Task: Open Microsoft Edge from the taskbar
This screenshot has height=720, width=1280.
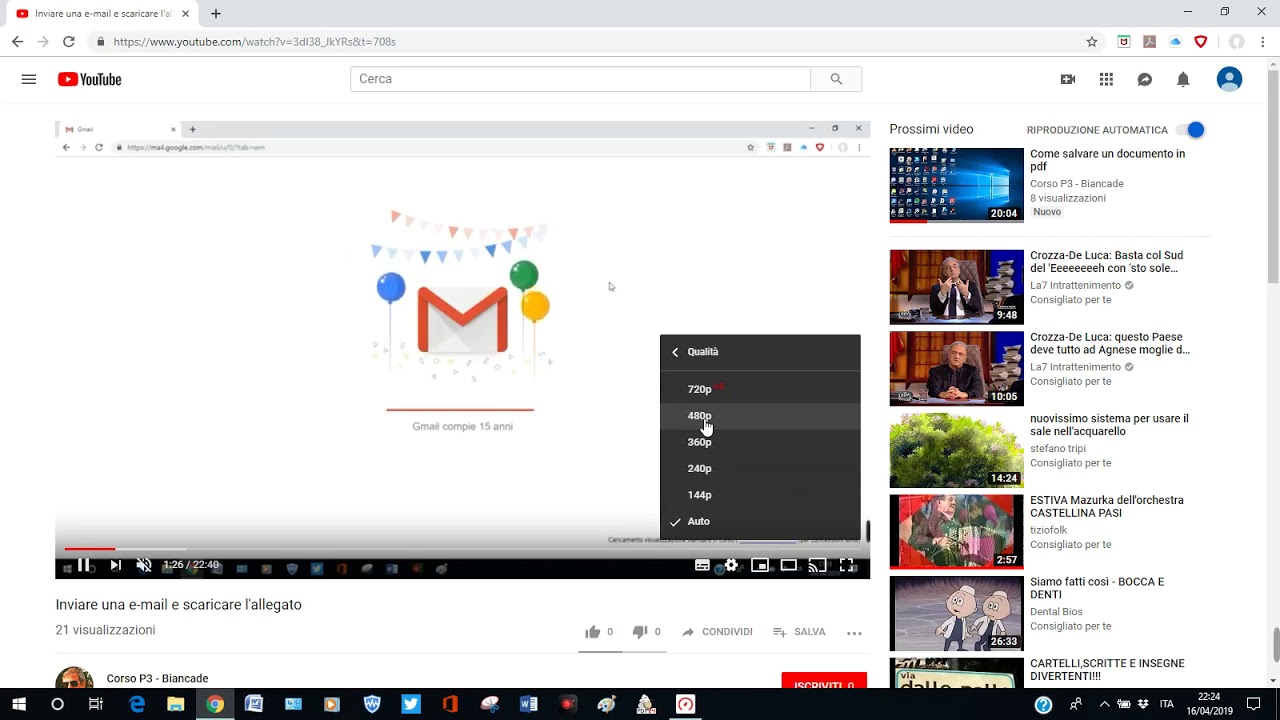Action: point(137,704)
